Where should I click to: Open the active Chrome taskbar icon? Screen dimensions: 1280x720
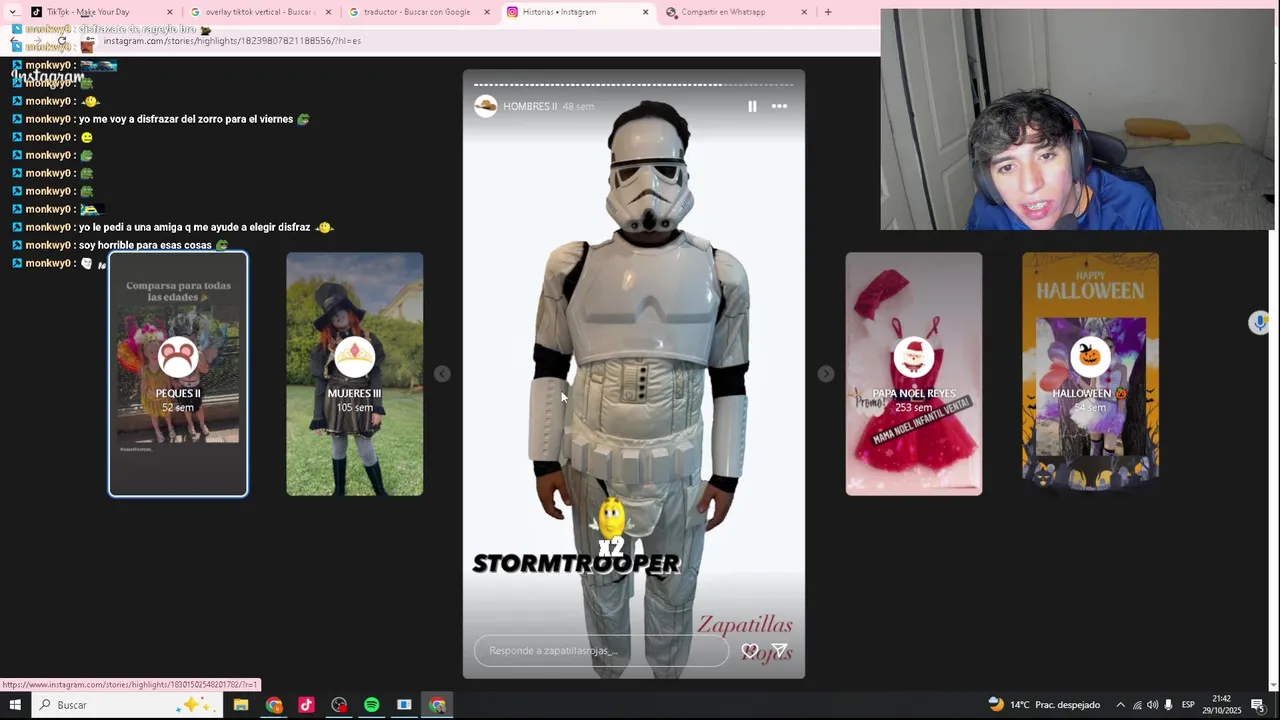point(437,705)
